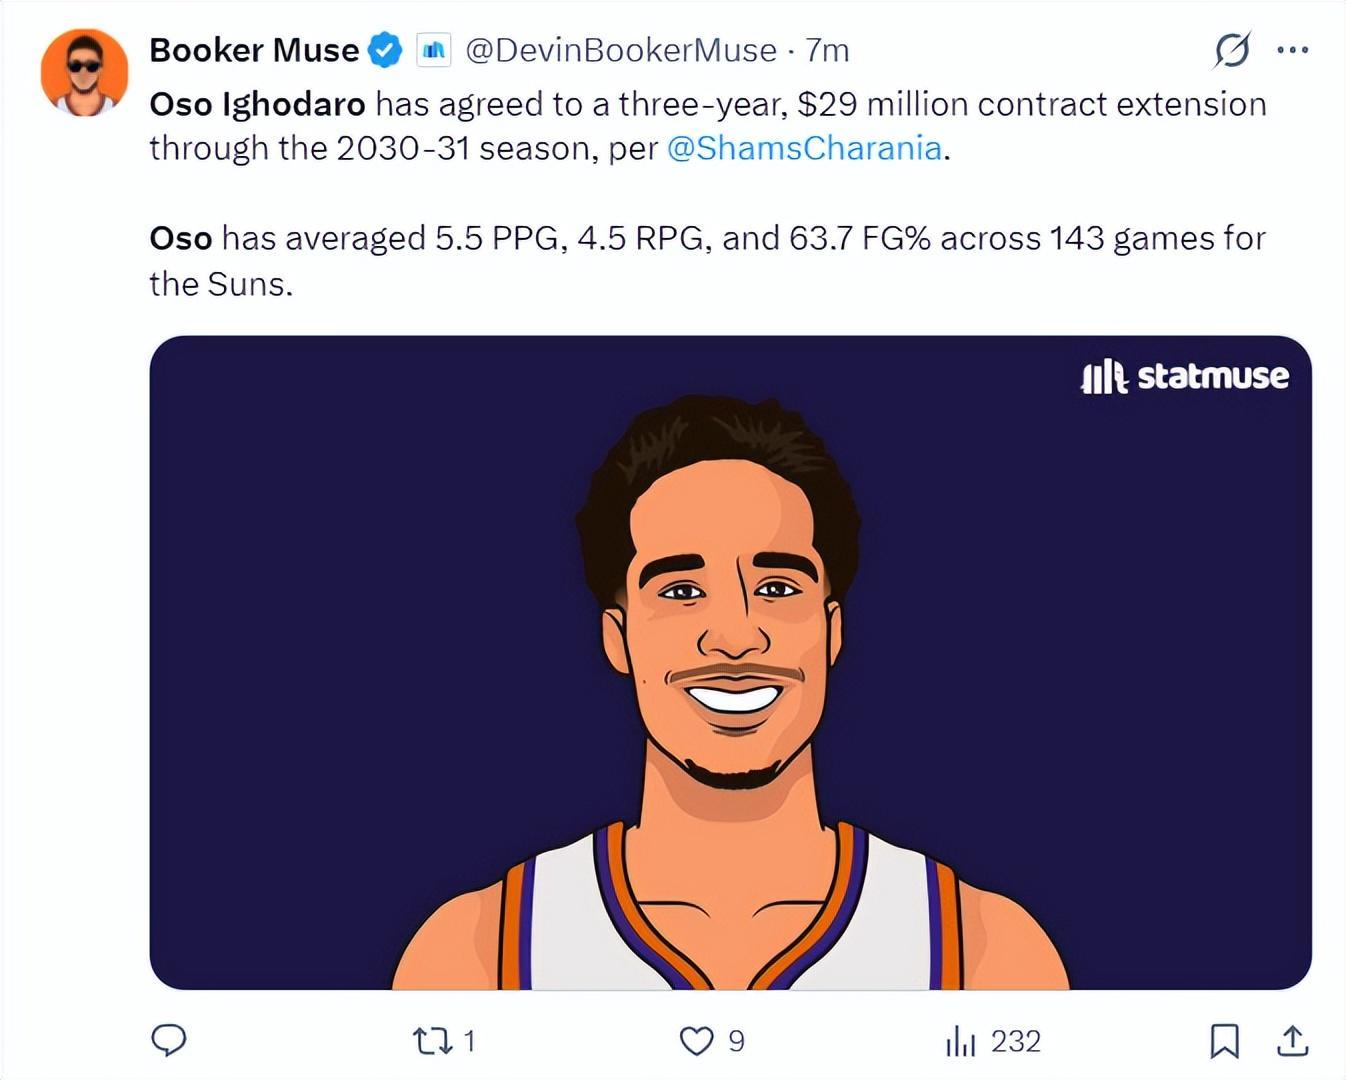Open Booker Muse profile avatar

(84, 72)
